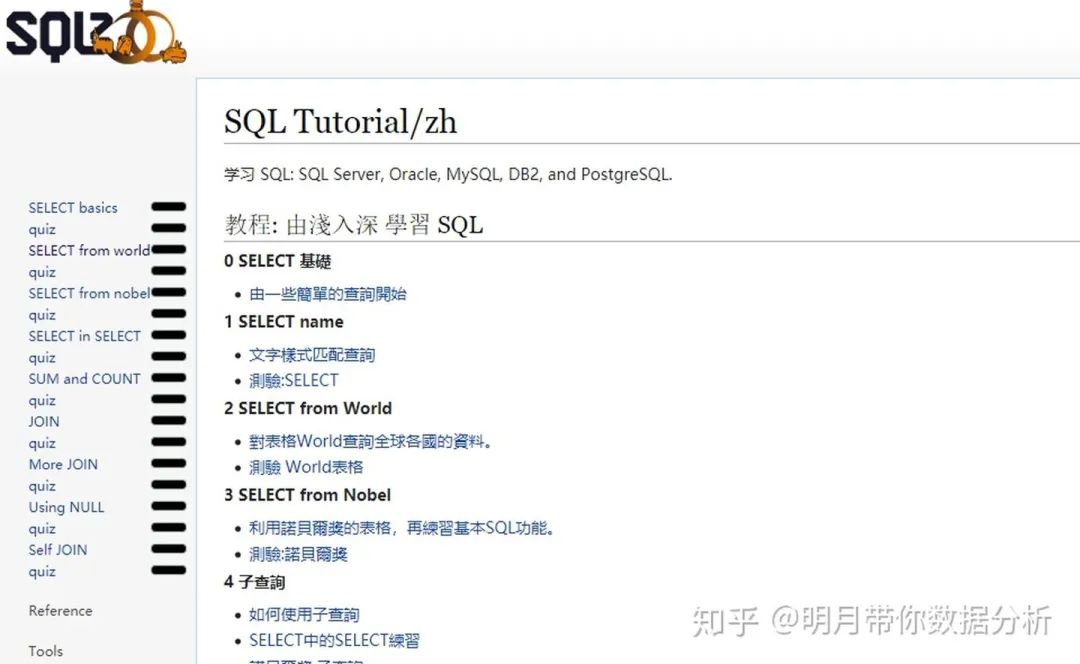The image size is (1080, 664).
Task: Open the quiz link directly under JOIN
Action: pos(42,443)
